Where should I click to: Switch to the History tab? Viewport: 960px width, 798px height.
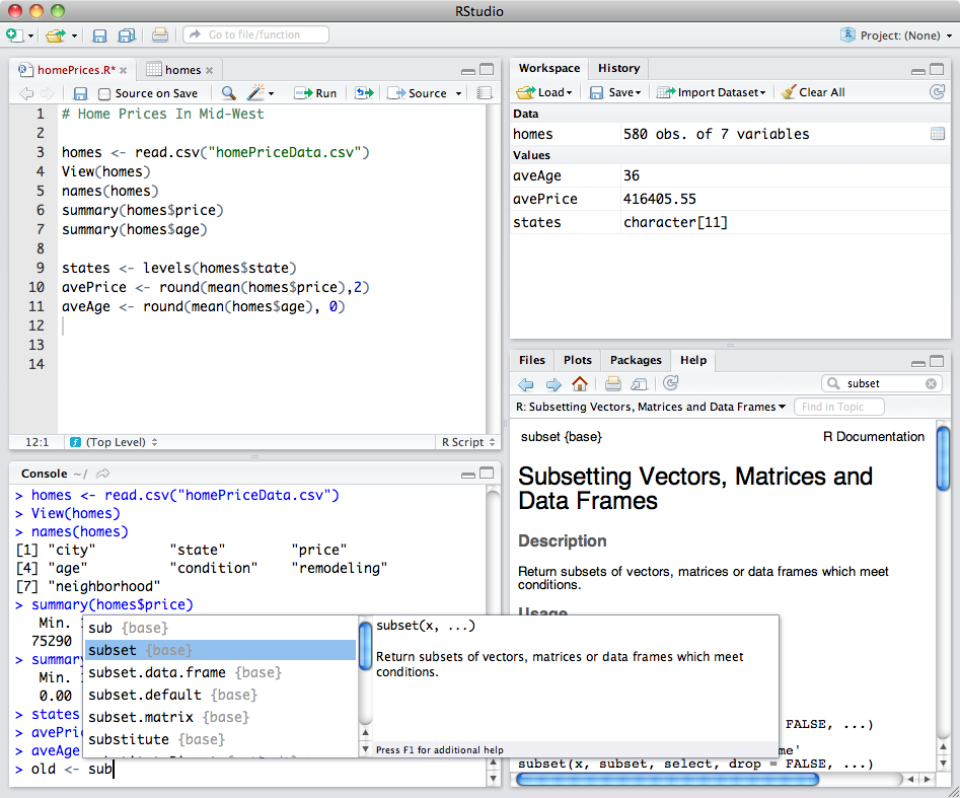pos(618,68)
